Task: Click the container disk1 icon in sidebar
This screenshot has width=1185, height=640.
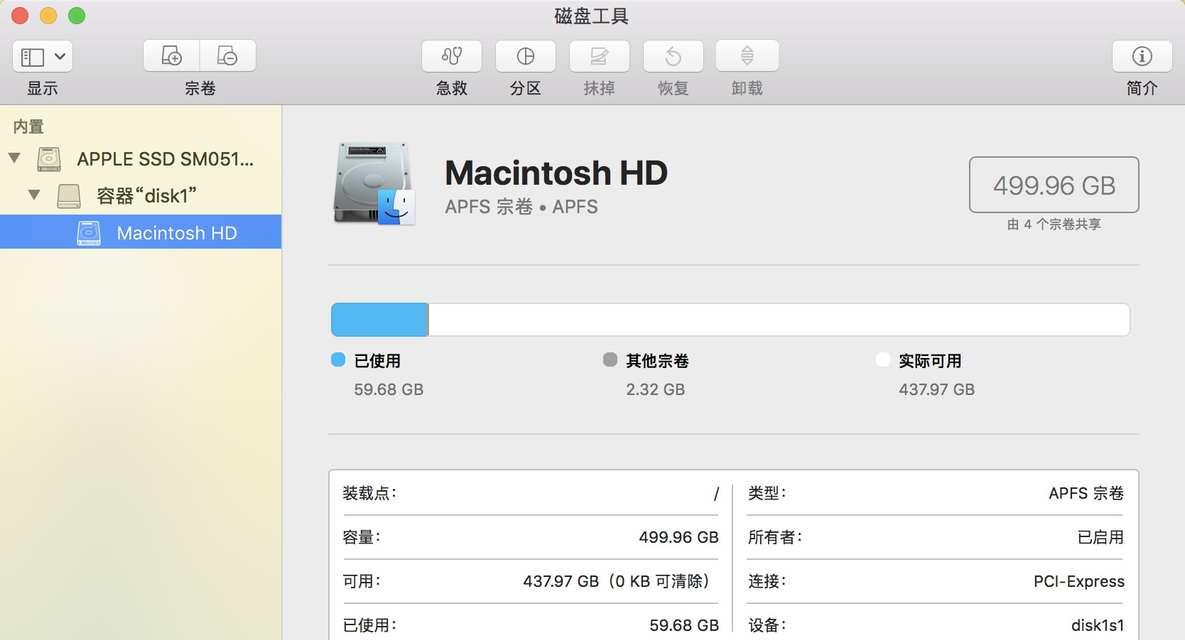Action: pyautogui.click(x=69, y=196)
